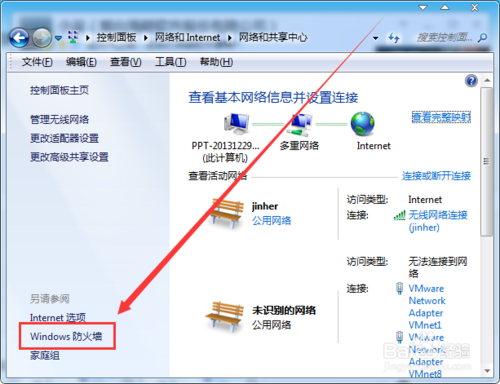Close the window with the X button
500x384 pixels.
[x=475, y=7]
